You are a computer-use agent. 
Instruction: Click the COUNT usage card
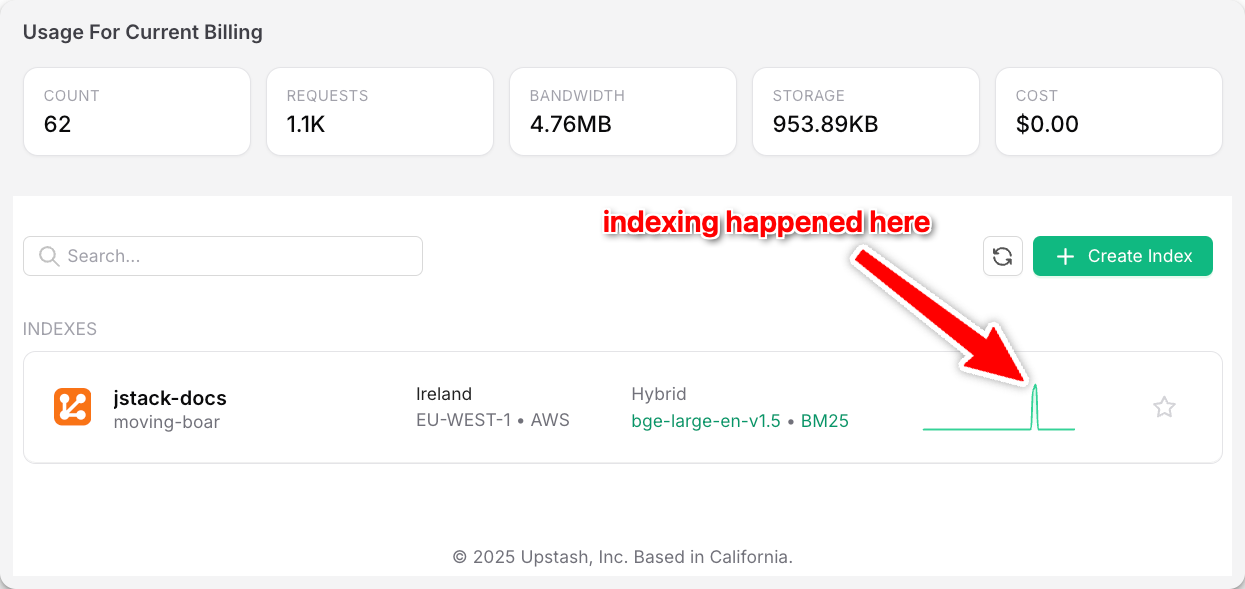click(136, 111)
